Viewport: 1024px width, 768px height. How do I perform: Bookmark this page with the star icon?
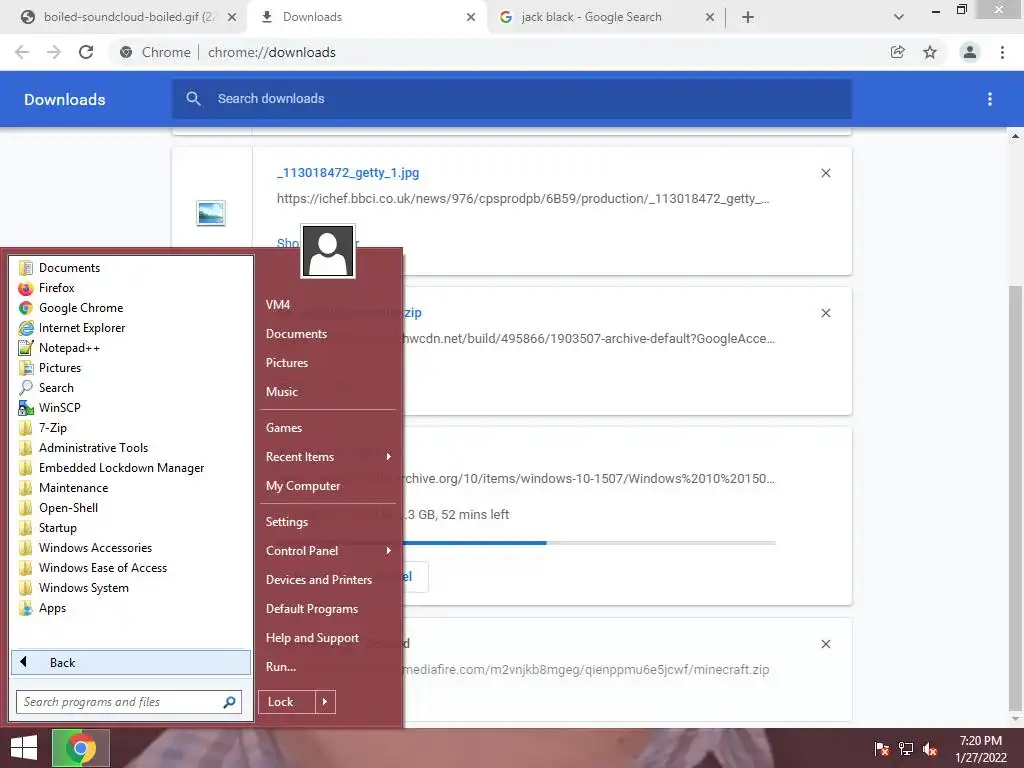pos(930,52)
